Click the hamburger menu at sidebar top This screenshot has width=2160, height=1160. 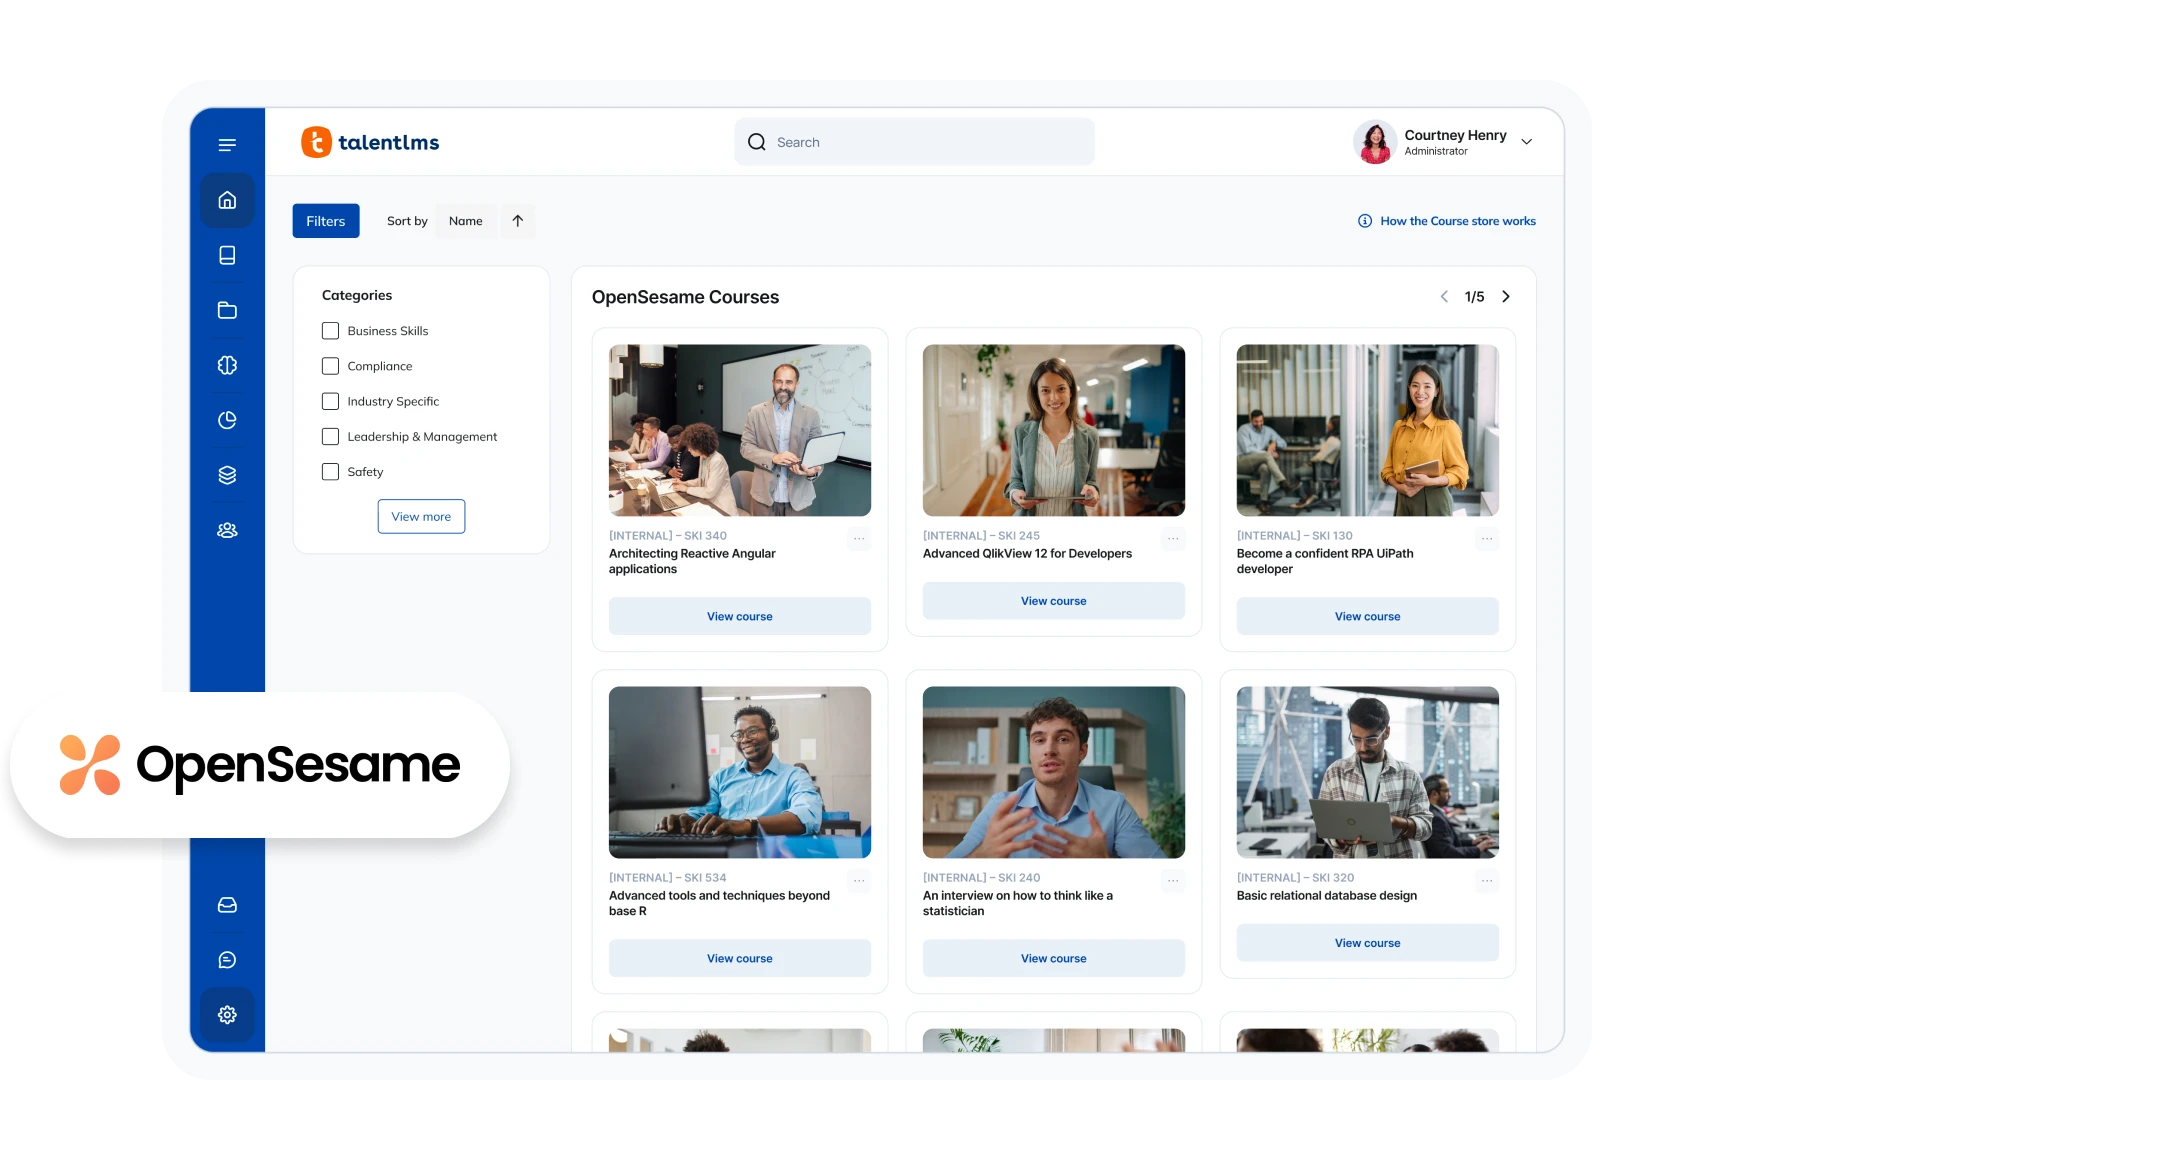[x=227, y=145]
